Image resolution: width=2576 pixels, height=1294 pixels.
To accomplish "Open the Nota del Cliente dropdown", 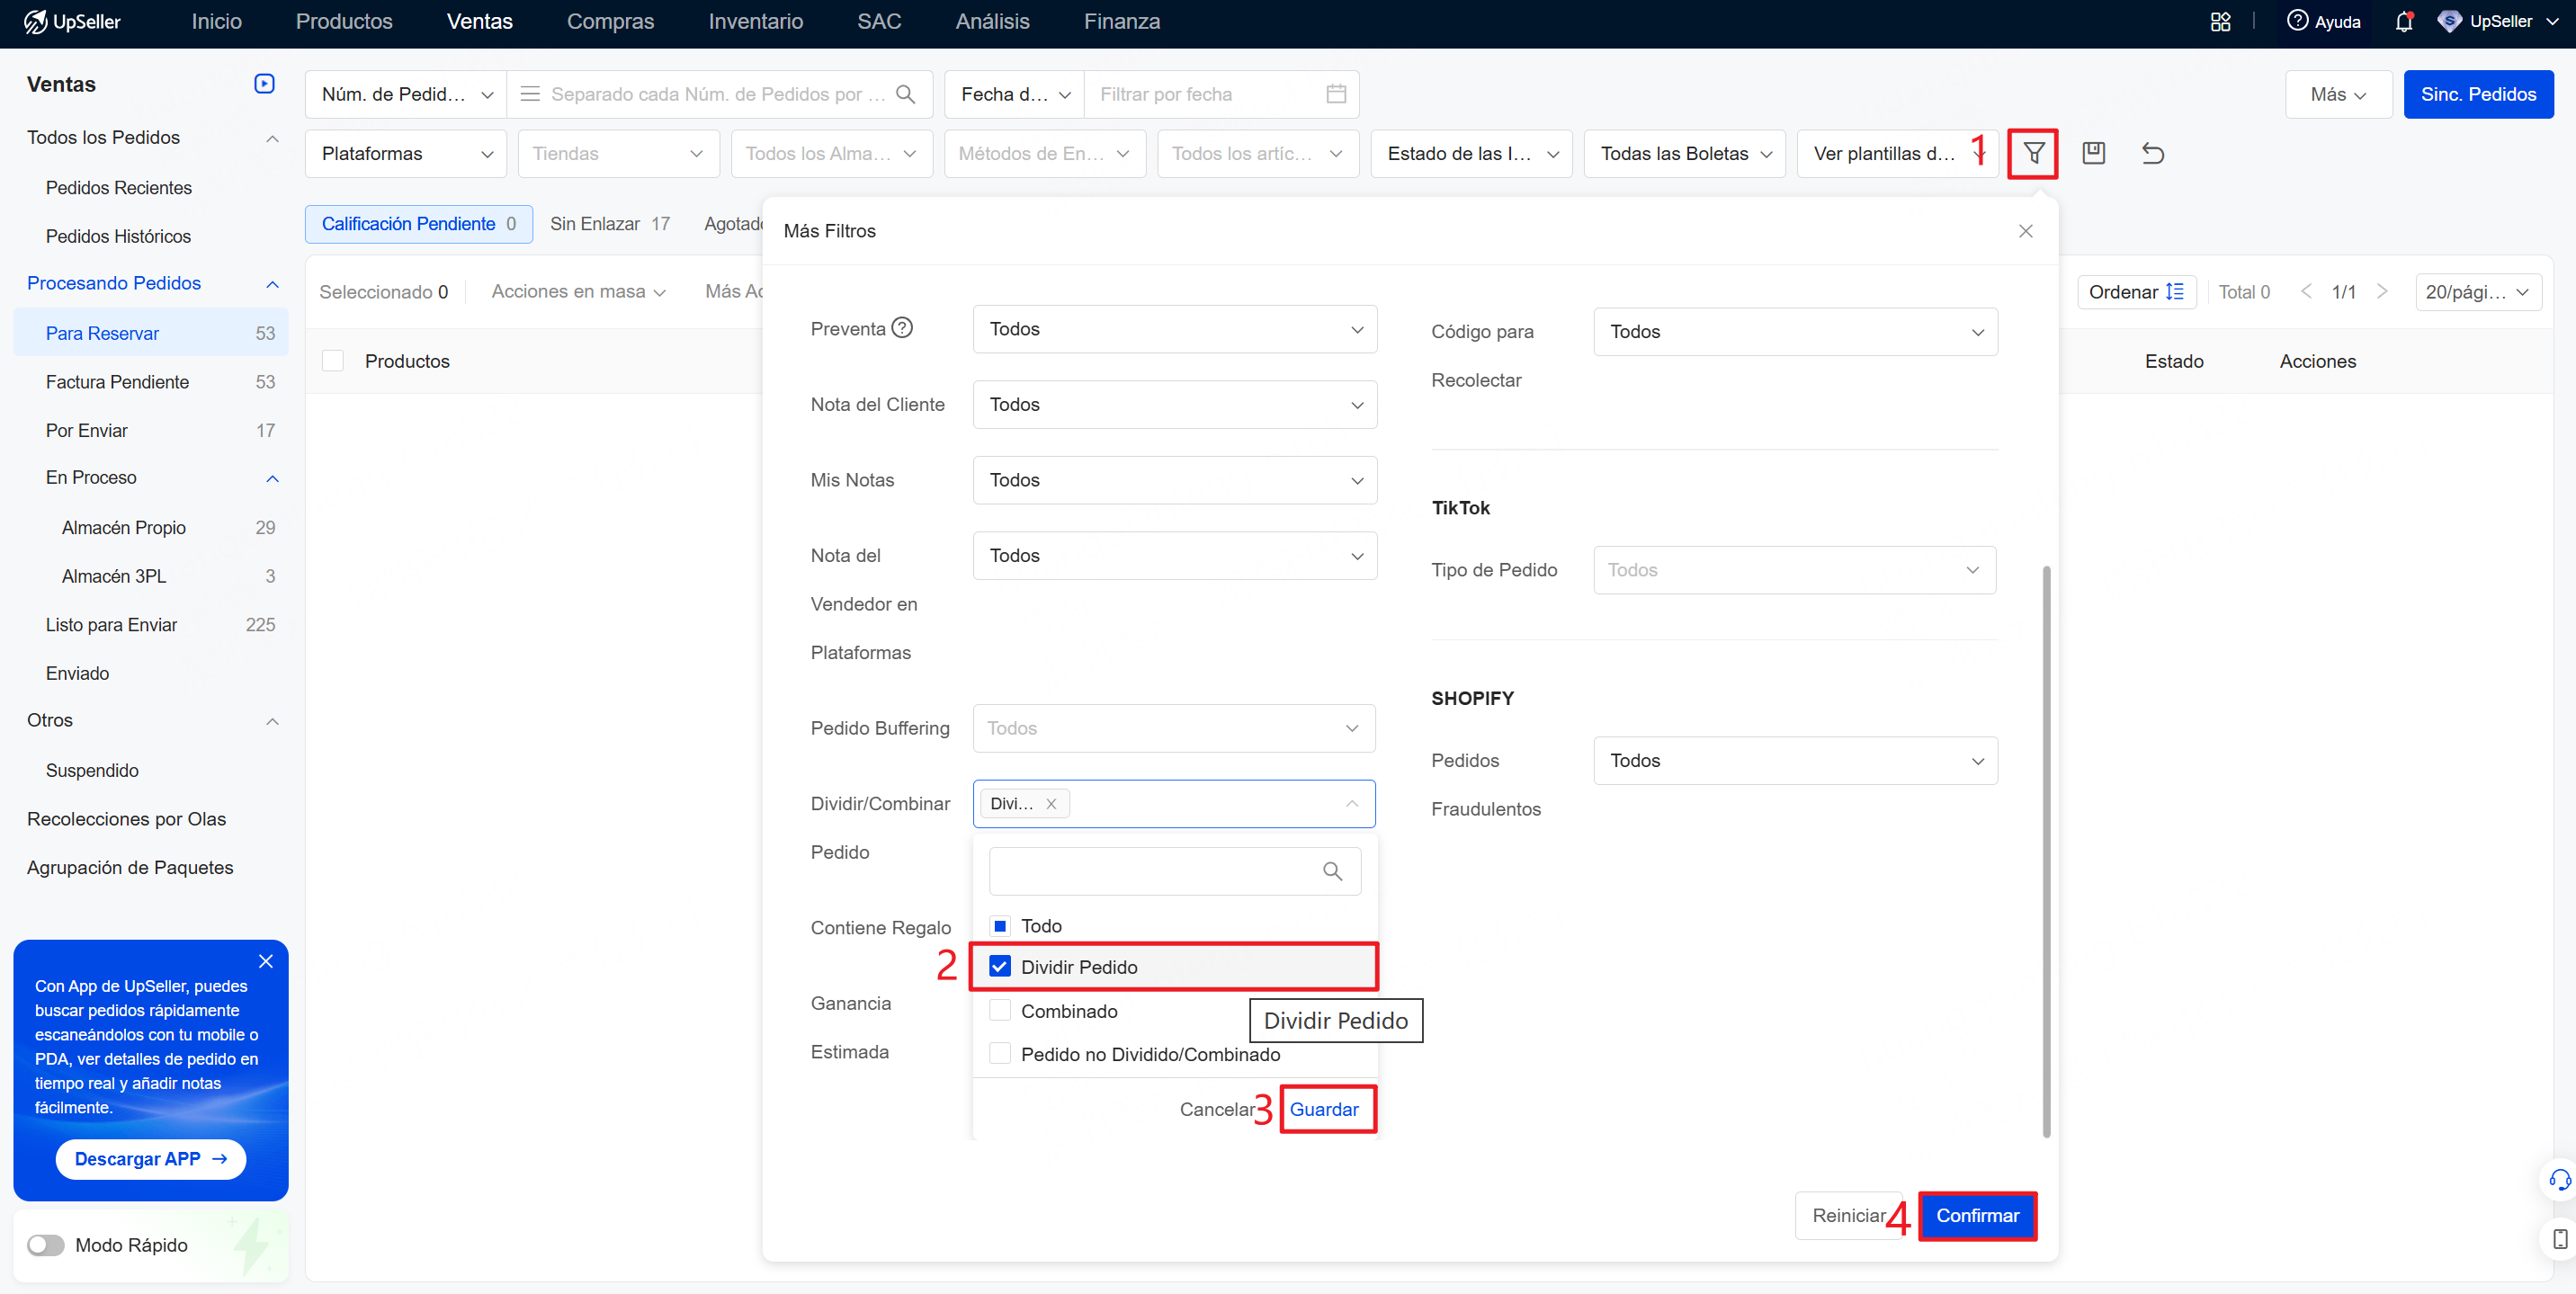I will 1174,404.
